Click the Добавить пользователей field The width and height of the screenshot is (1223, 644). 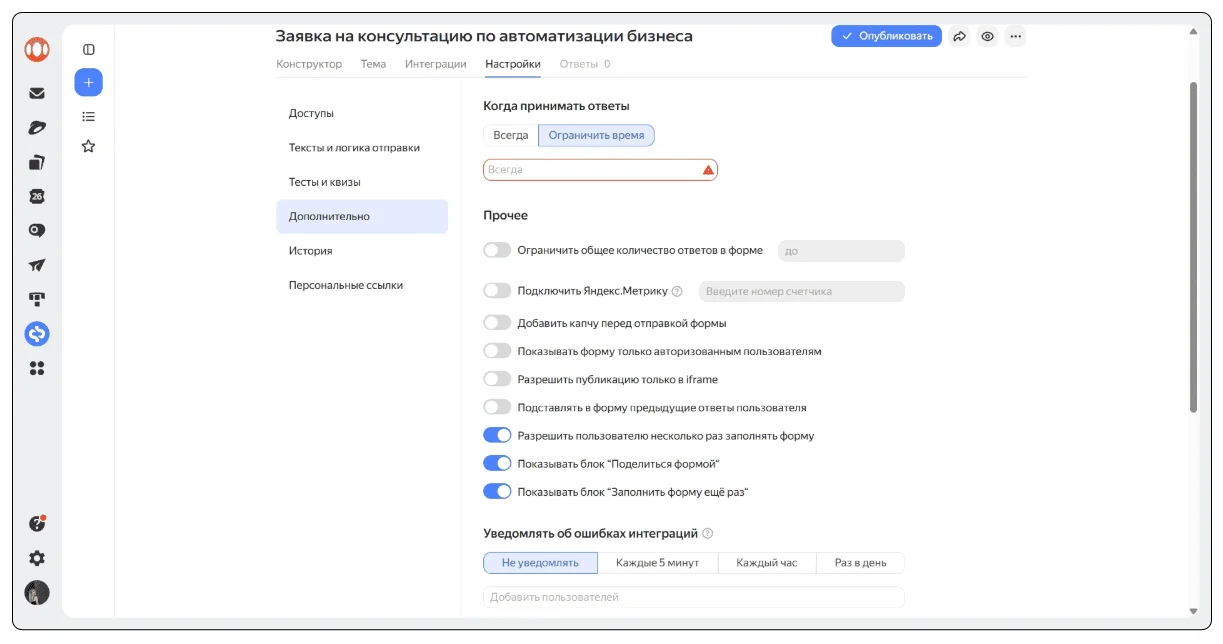[x=694, y=597]
